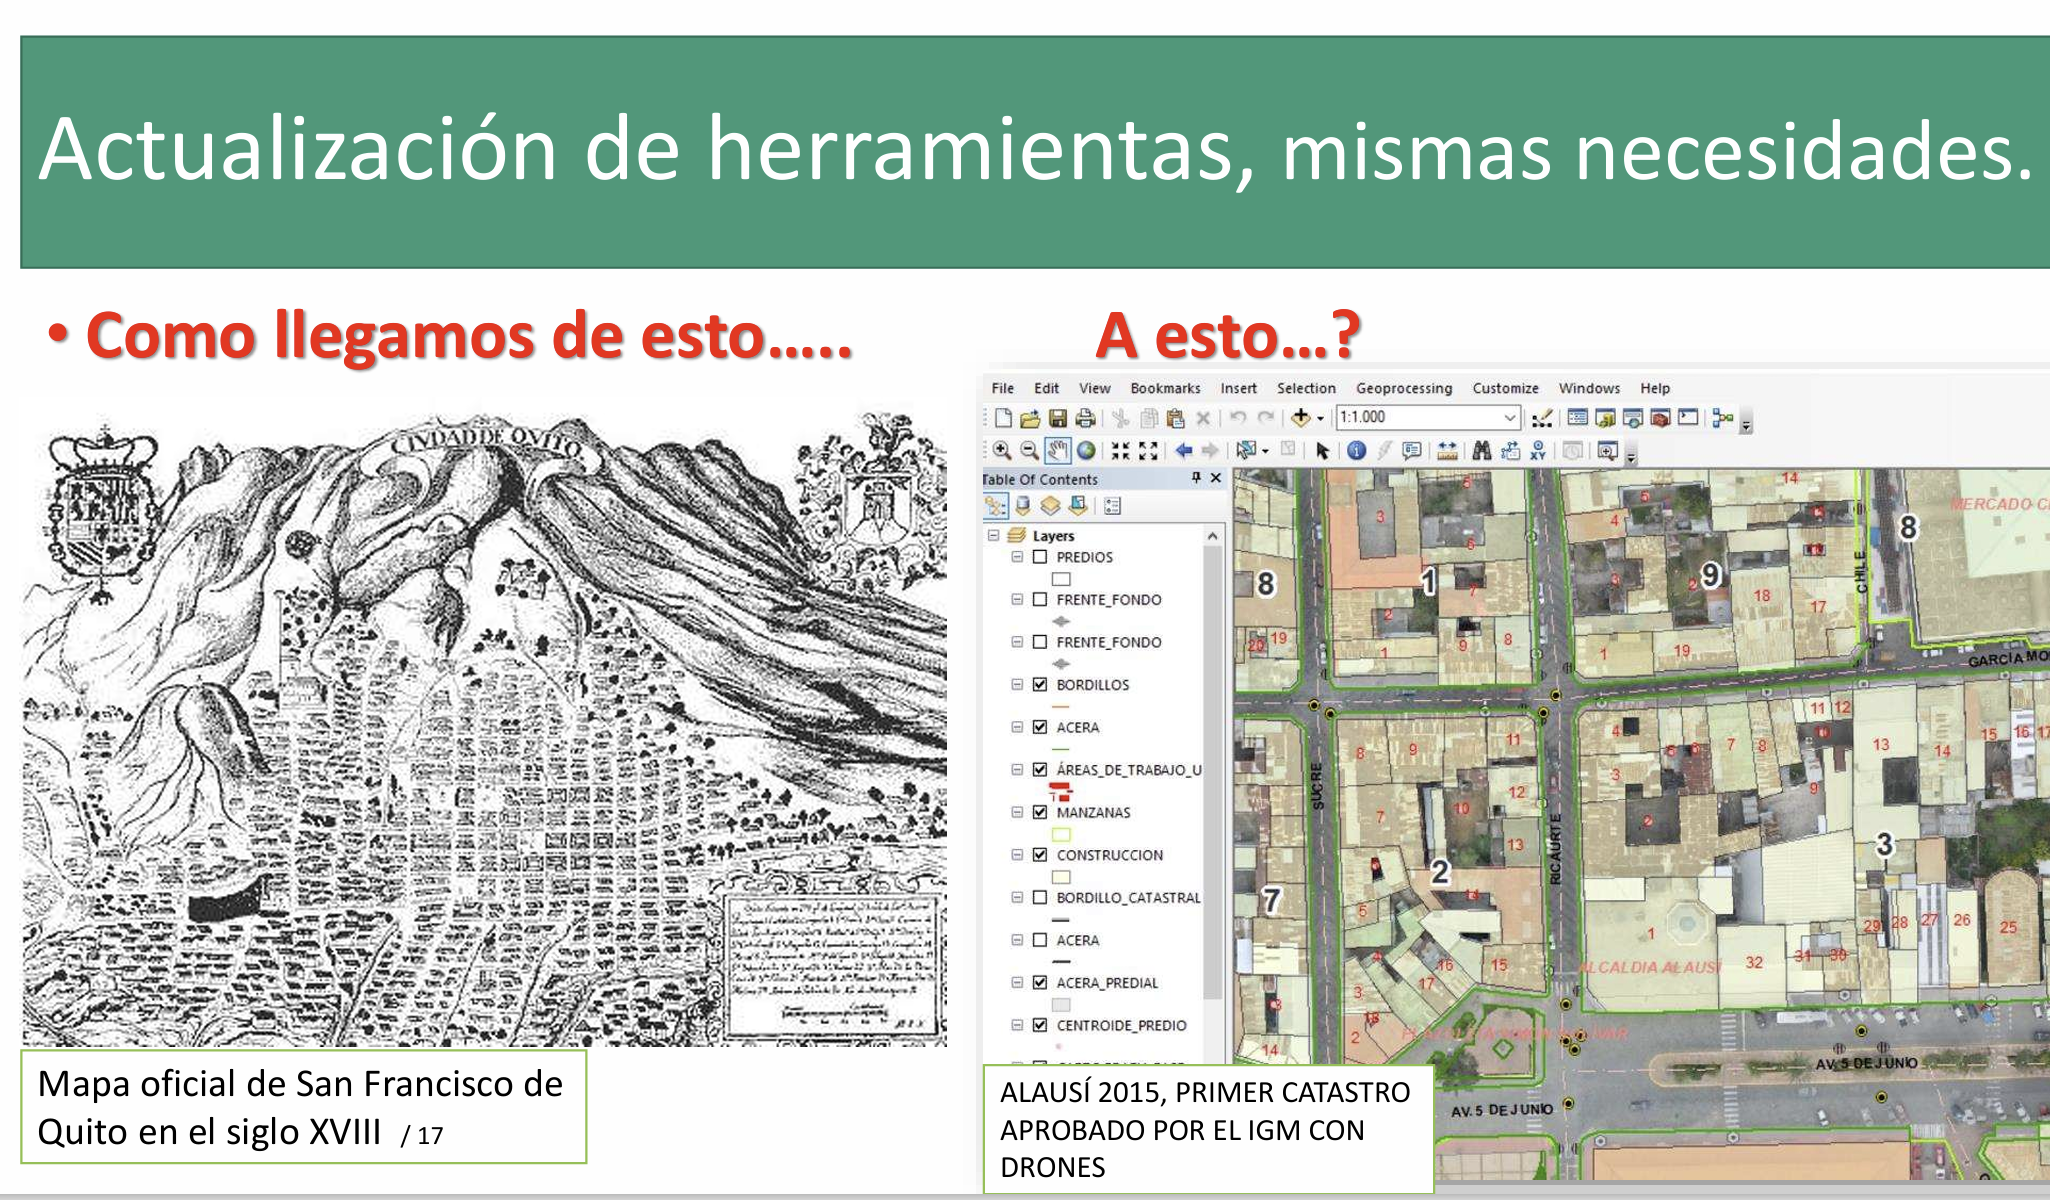The image size is (2050, 1200).
Task: Click the Fixed Zoom Out arrows icon
Action: pyautogui.click(x=1148, y=451)
